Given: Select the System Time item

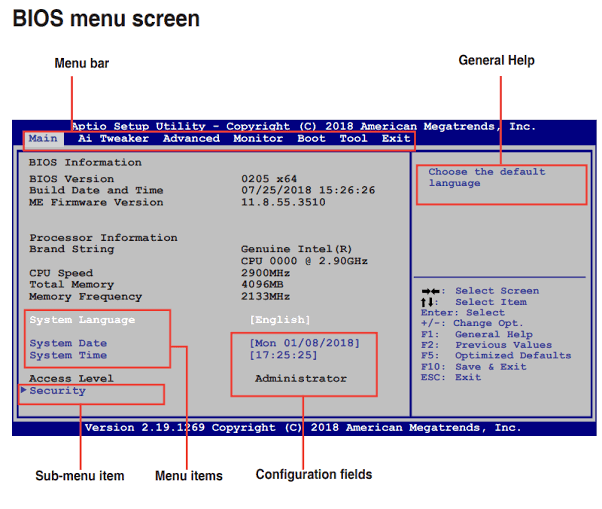Looking at the screenshot, I should click(68, 355).
